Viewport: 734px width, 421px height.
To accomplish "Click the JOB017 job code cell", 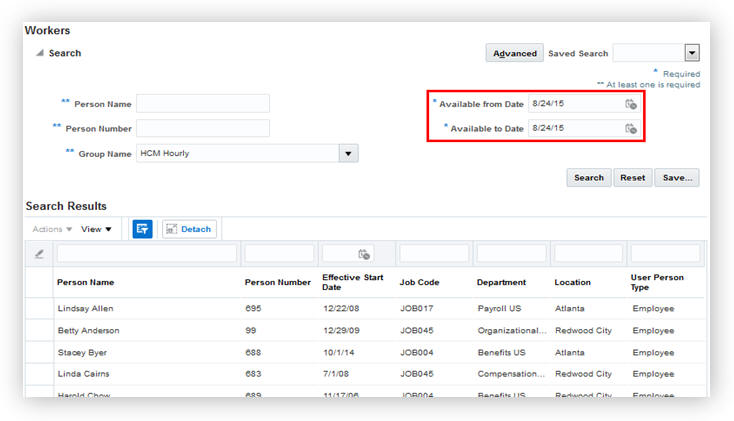I will (417, 309).
